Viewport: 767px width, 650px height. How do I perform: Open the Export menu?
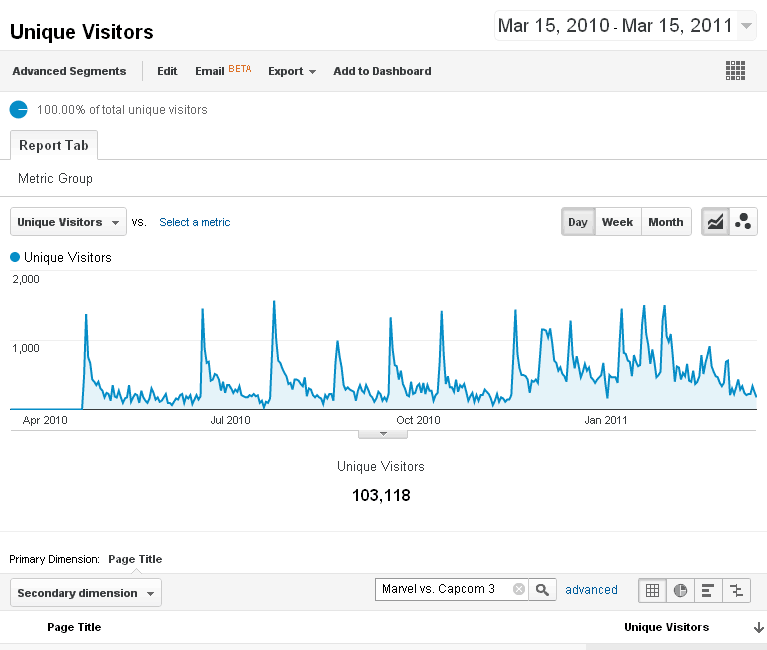point(292,71)
